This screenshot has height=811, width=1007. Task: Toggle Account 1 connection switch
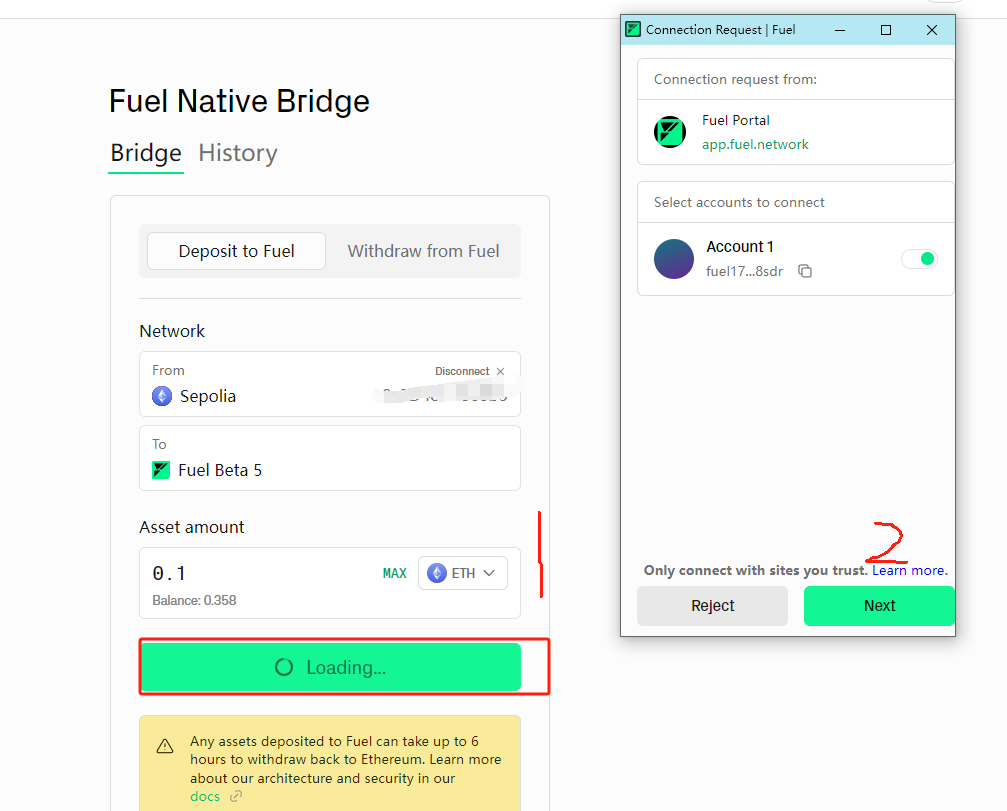point(919,259)
